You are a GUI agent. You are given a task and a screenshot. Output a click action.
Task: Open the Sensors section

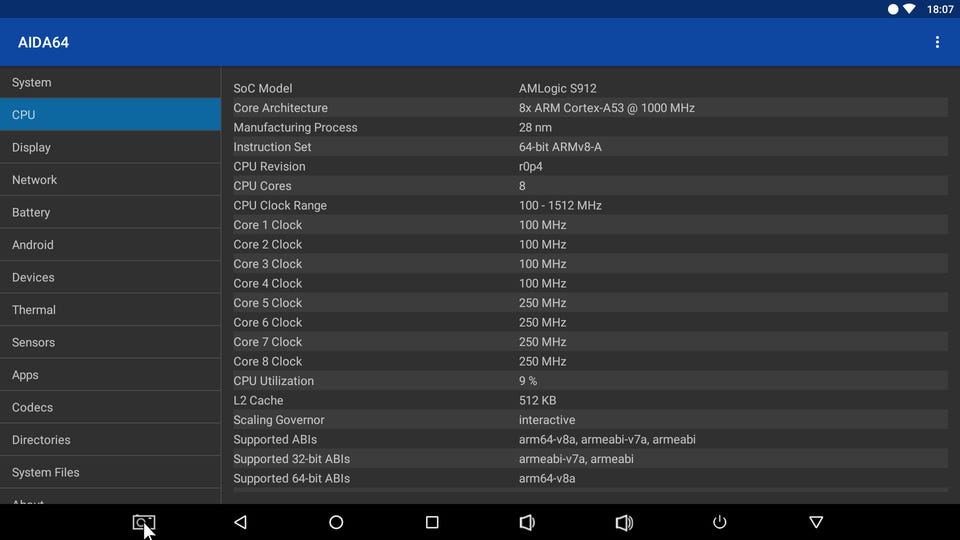110,342
